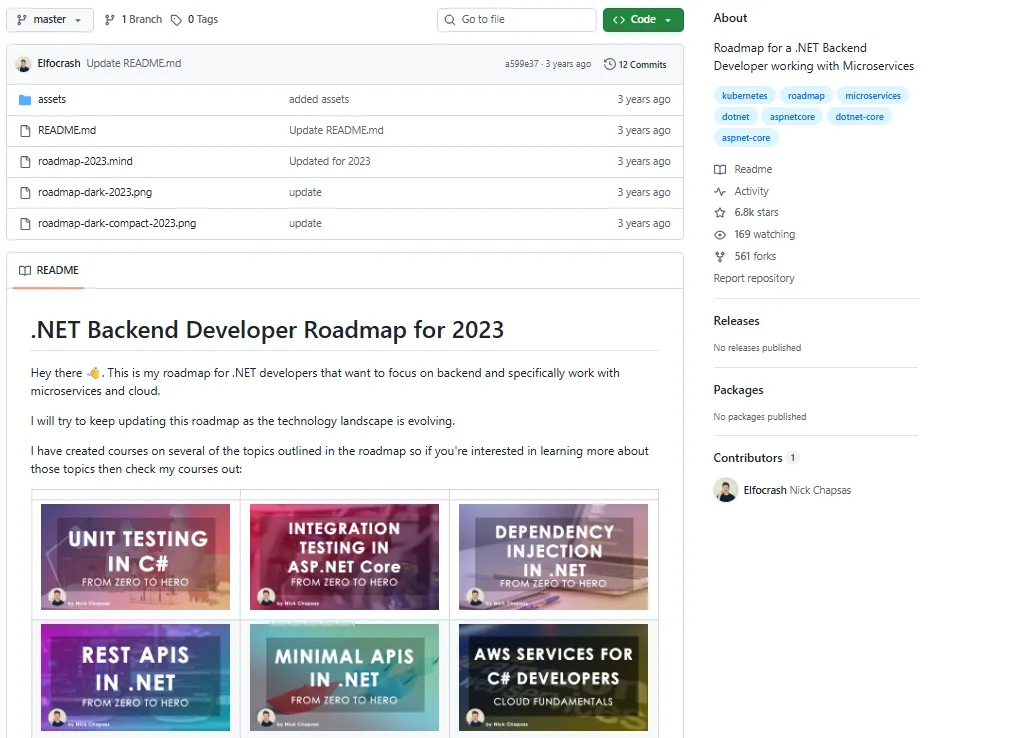Open roadmap-dark-2023.png file
The height and width of the screenshot is (738, 1009).
point(95,192)
